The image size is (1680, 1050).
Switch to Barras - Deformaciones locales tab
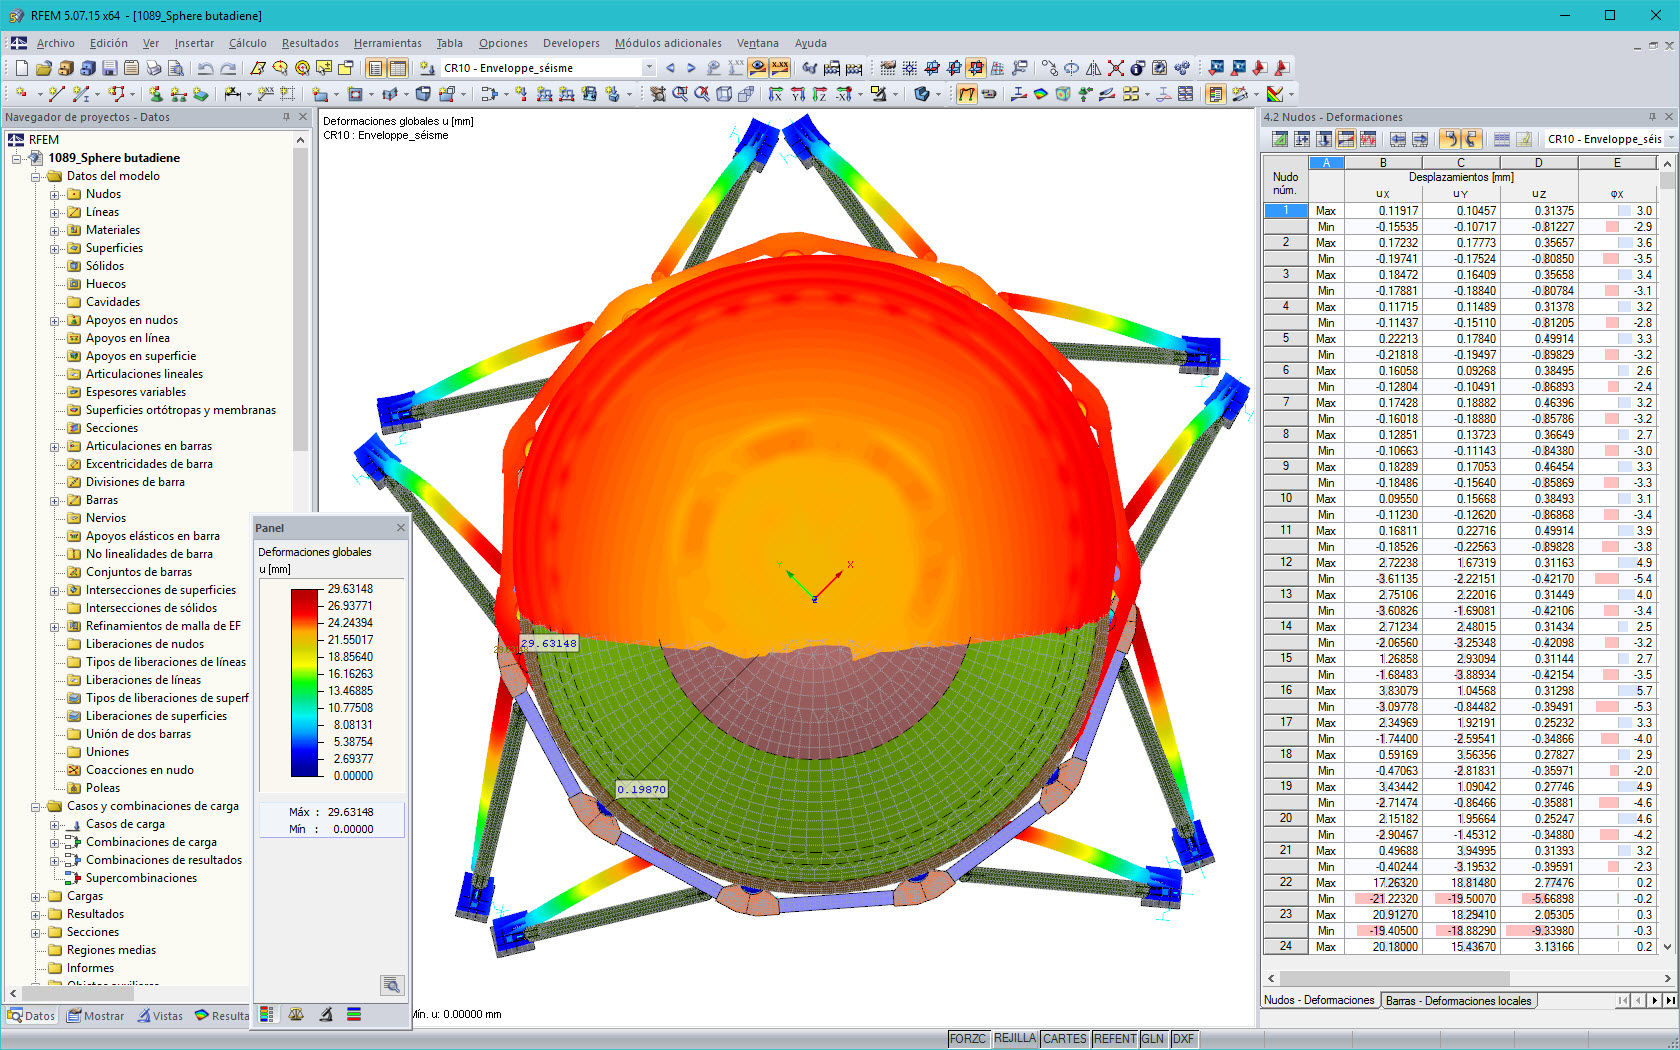point(1459,1000)
